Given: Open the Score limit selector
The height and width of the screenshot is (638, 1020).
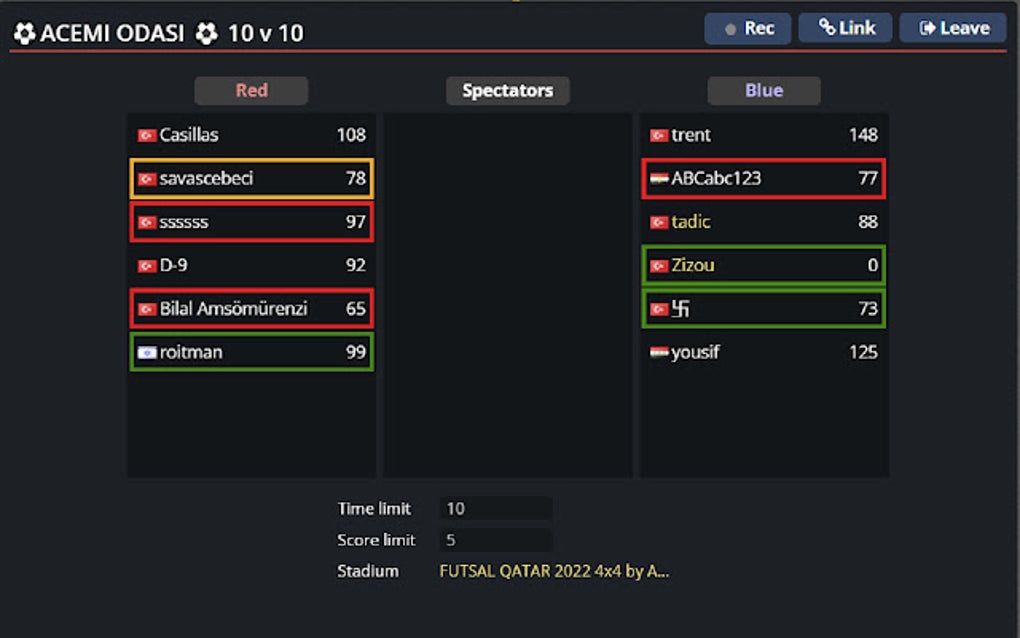Looking at the screenshot, I should coord(496,540).
